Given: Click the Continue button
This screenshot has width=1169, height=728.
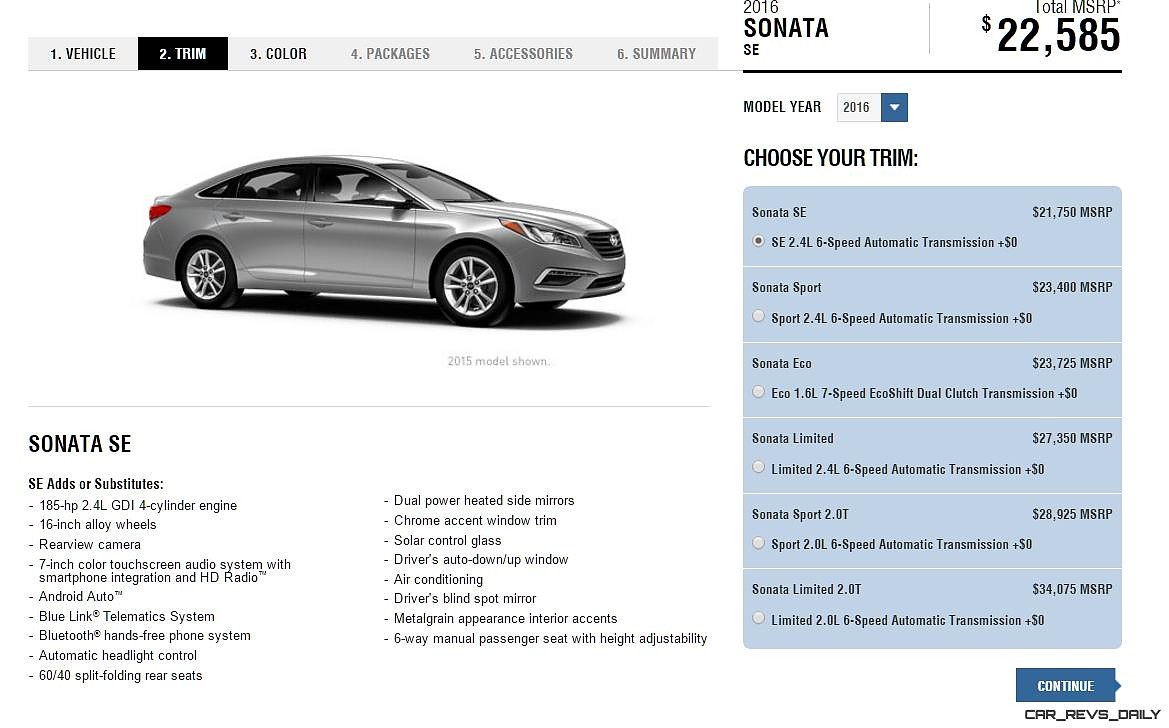Looking at the screenshot, I should [x=1066, y=685].
